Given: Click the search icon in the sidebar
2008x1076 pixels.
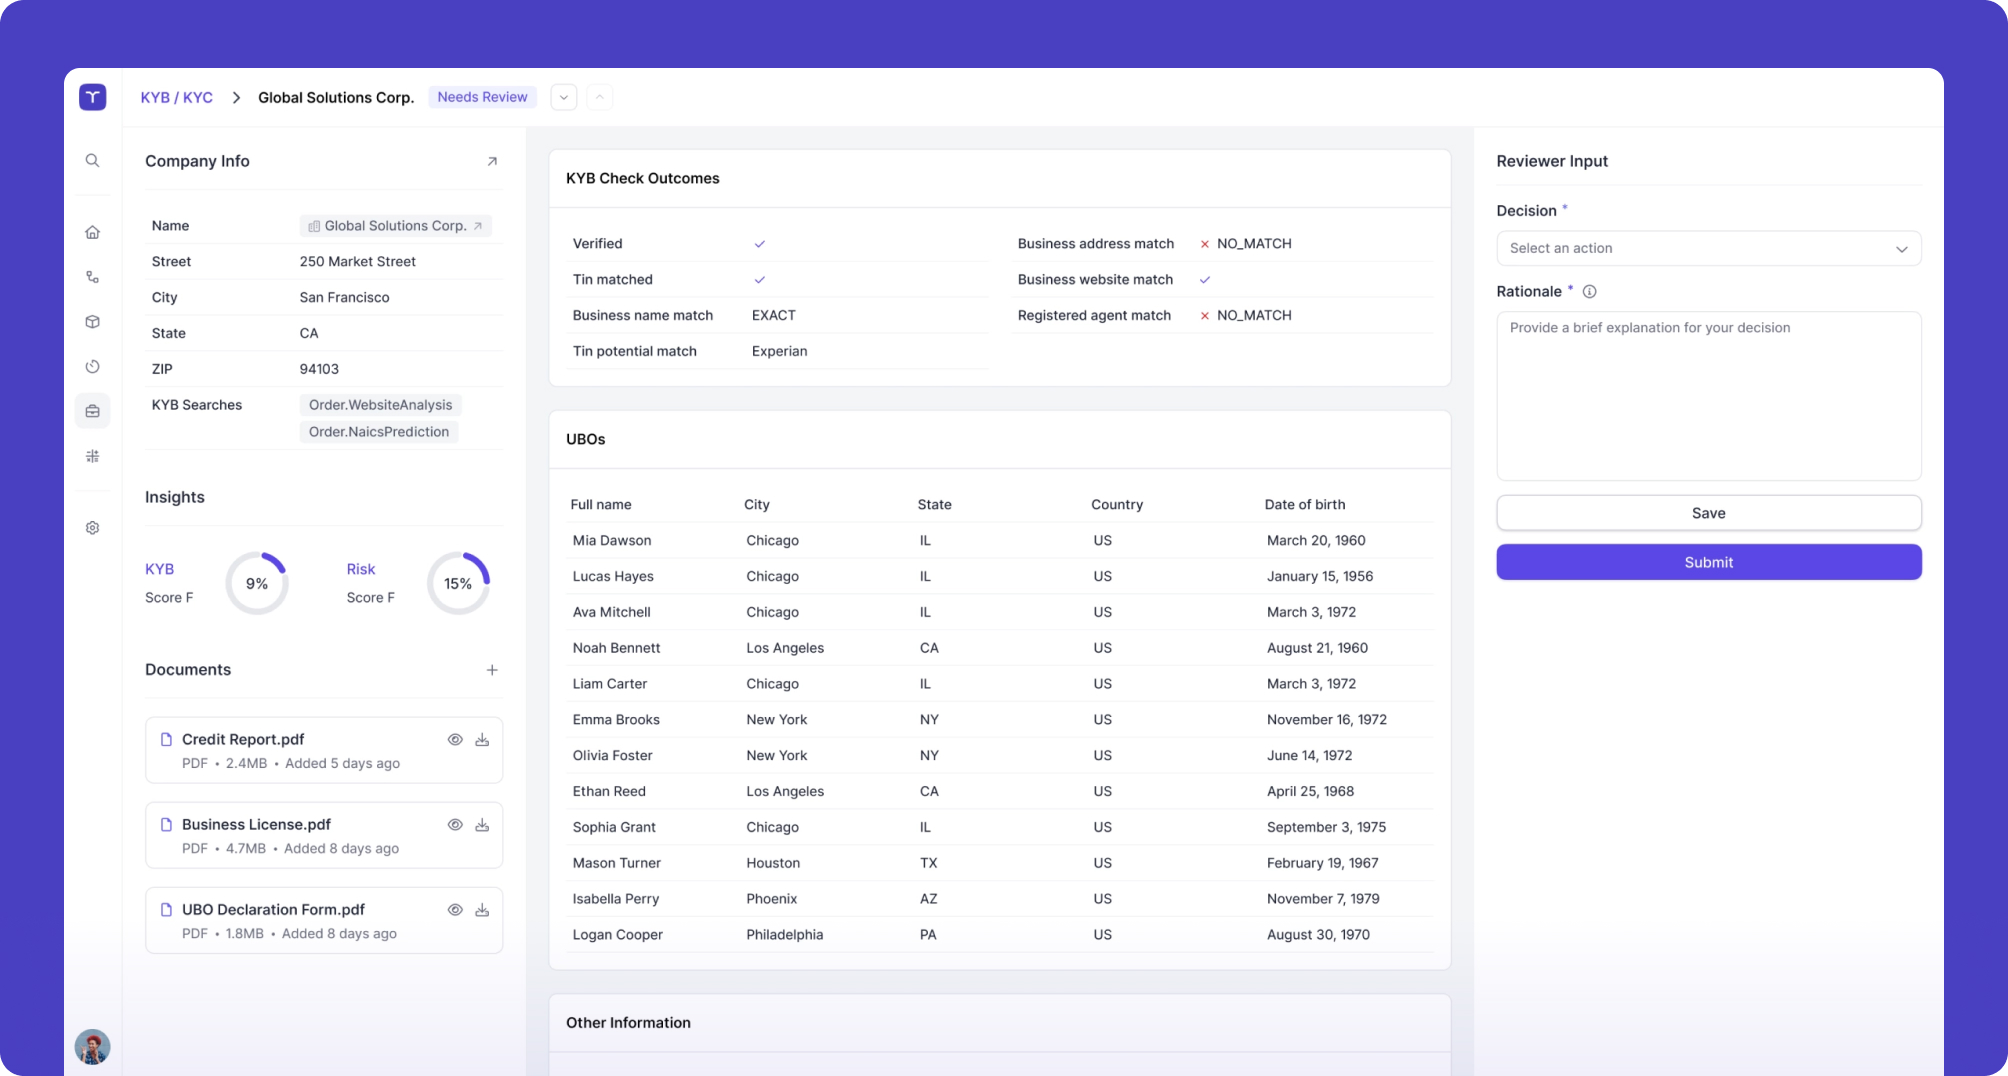Looking at the screenshot, I should tap(92, 160).
